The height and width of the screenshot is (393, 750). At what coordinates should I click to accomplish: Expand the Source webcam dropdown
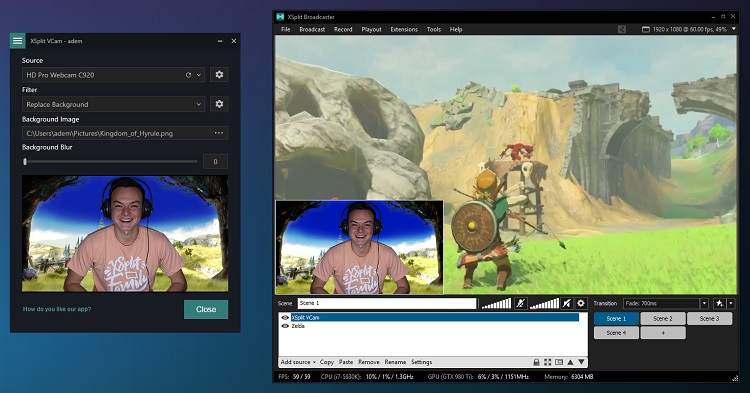199,75
